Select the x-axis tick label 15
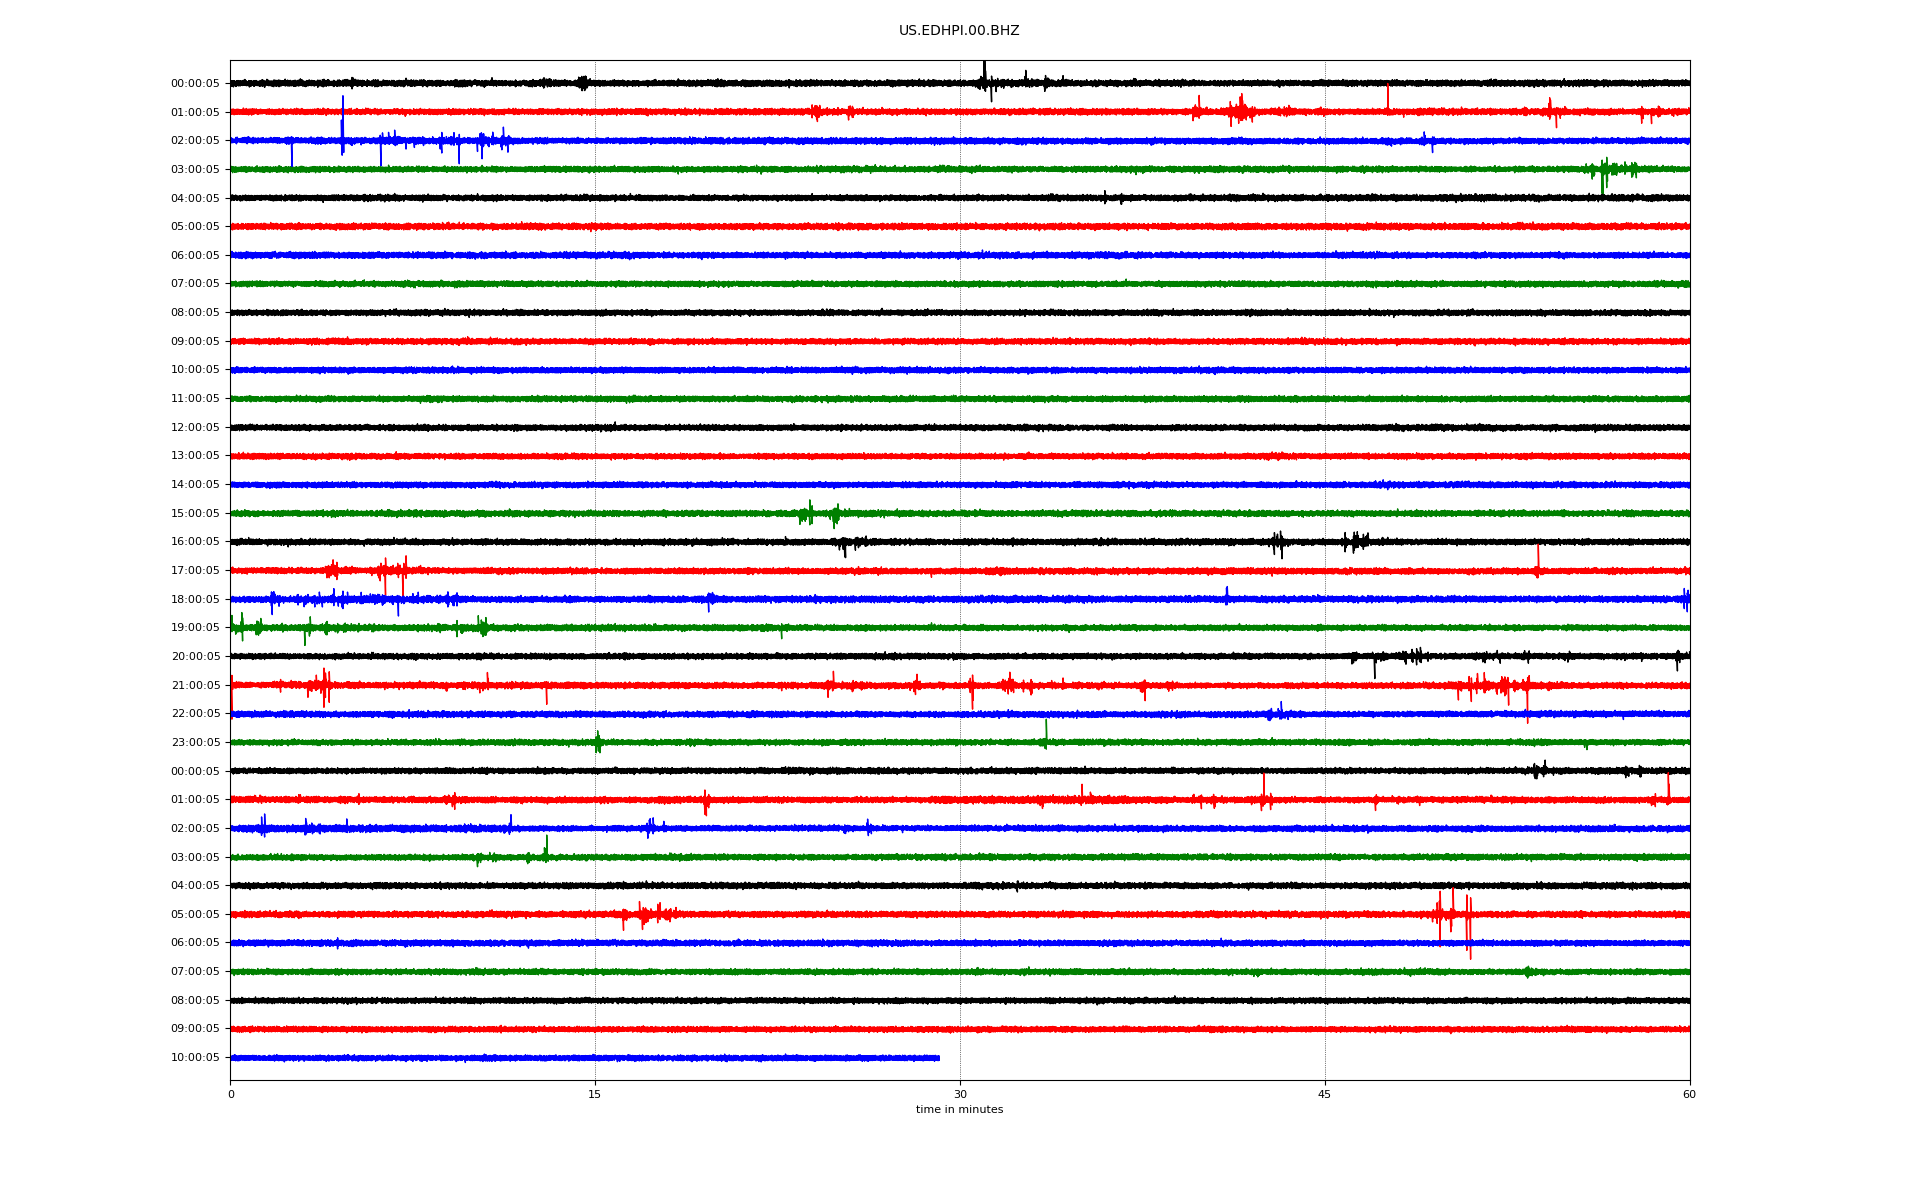The width and height of the screenshot is (1920, 1200). coord(595,1094)
